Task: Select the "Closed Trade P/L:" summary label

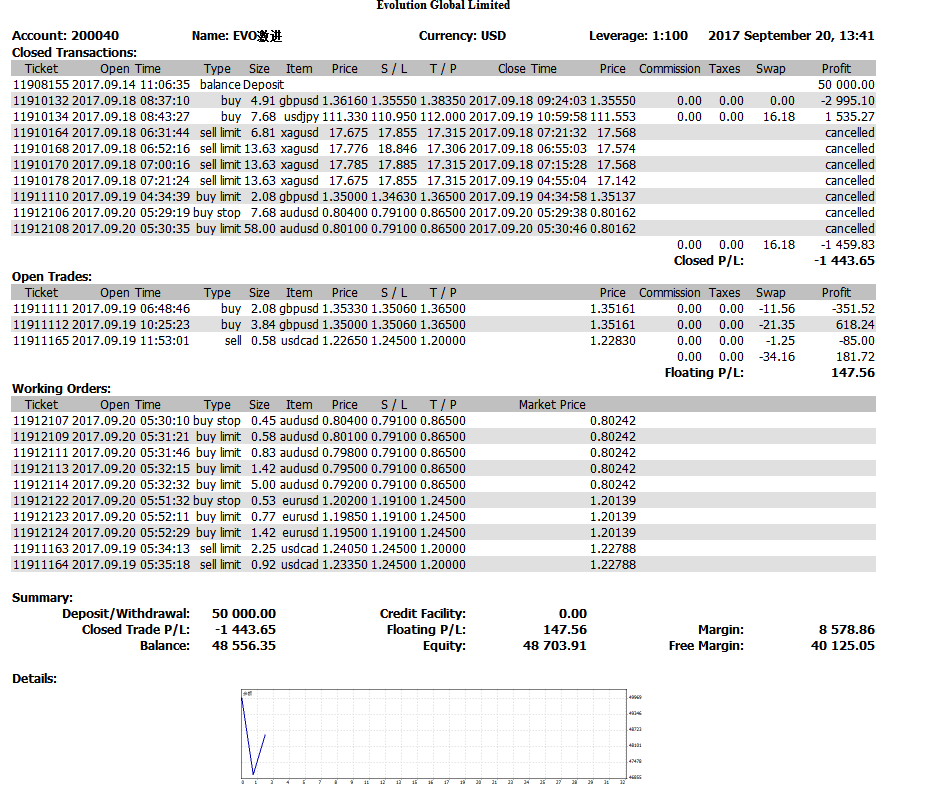Action: tap(136, 630)
